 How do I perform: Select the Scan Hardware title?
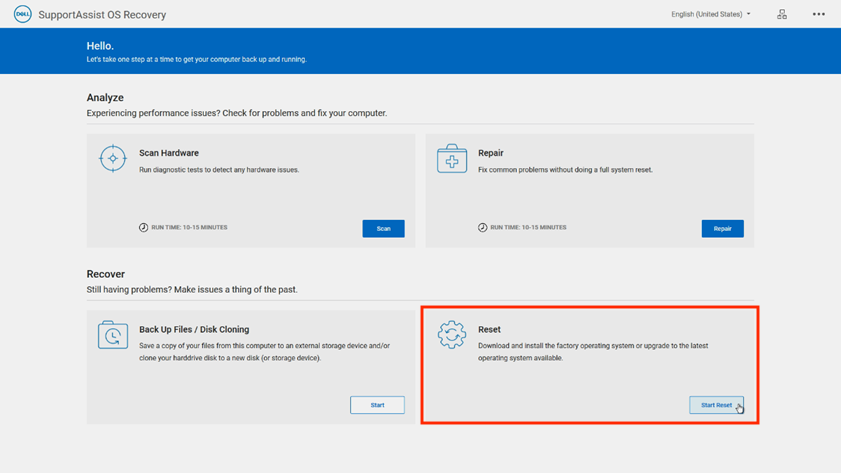tap(169, 153)
